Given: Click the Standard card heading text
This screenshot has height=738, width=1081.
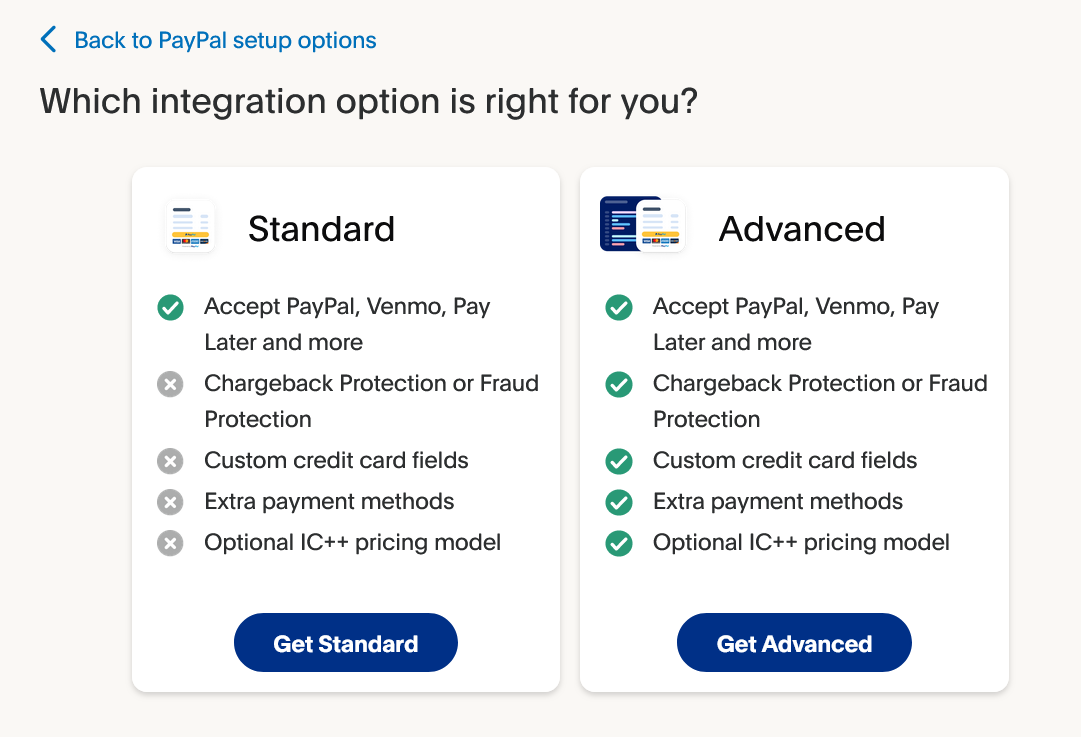Looking at the screenshot, I should (321, 229).
